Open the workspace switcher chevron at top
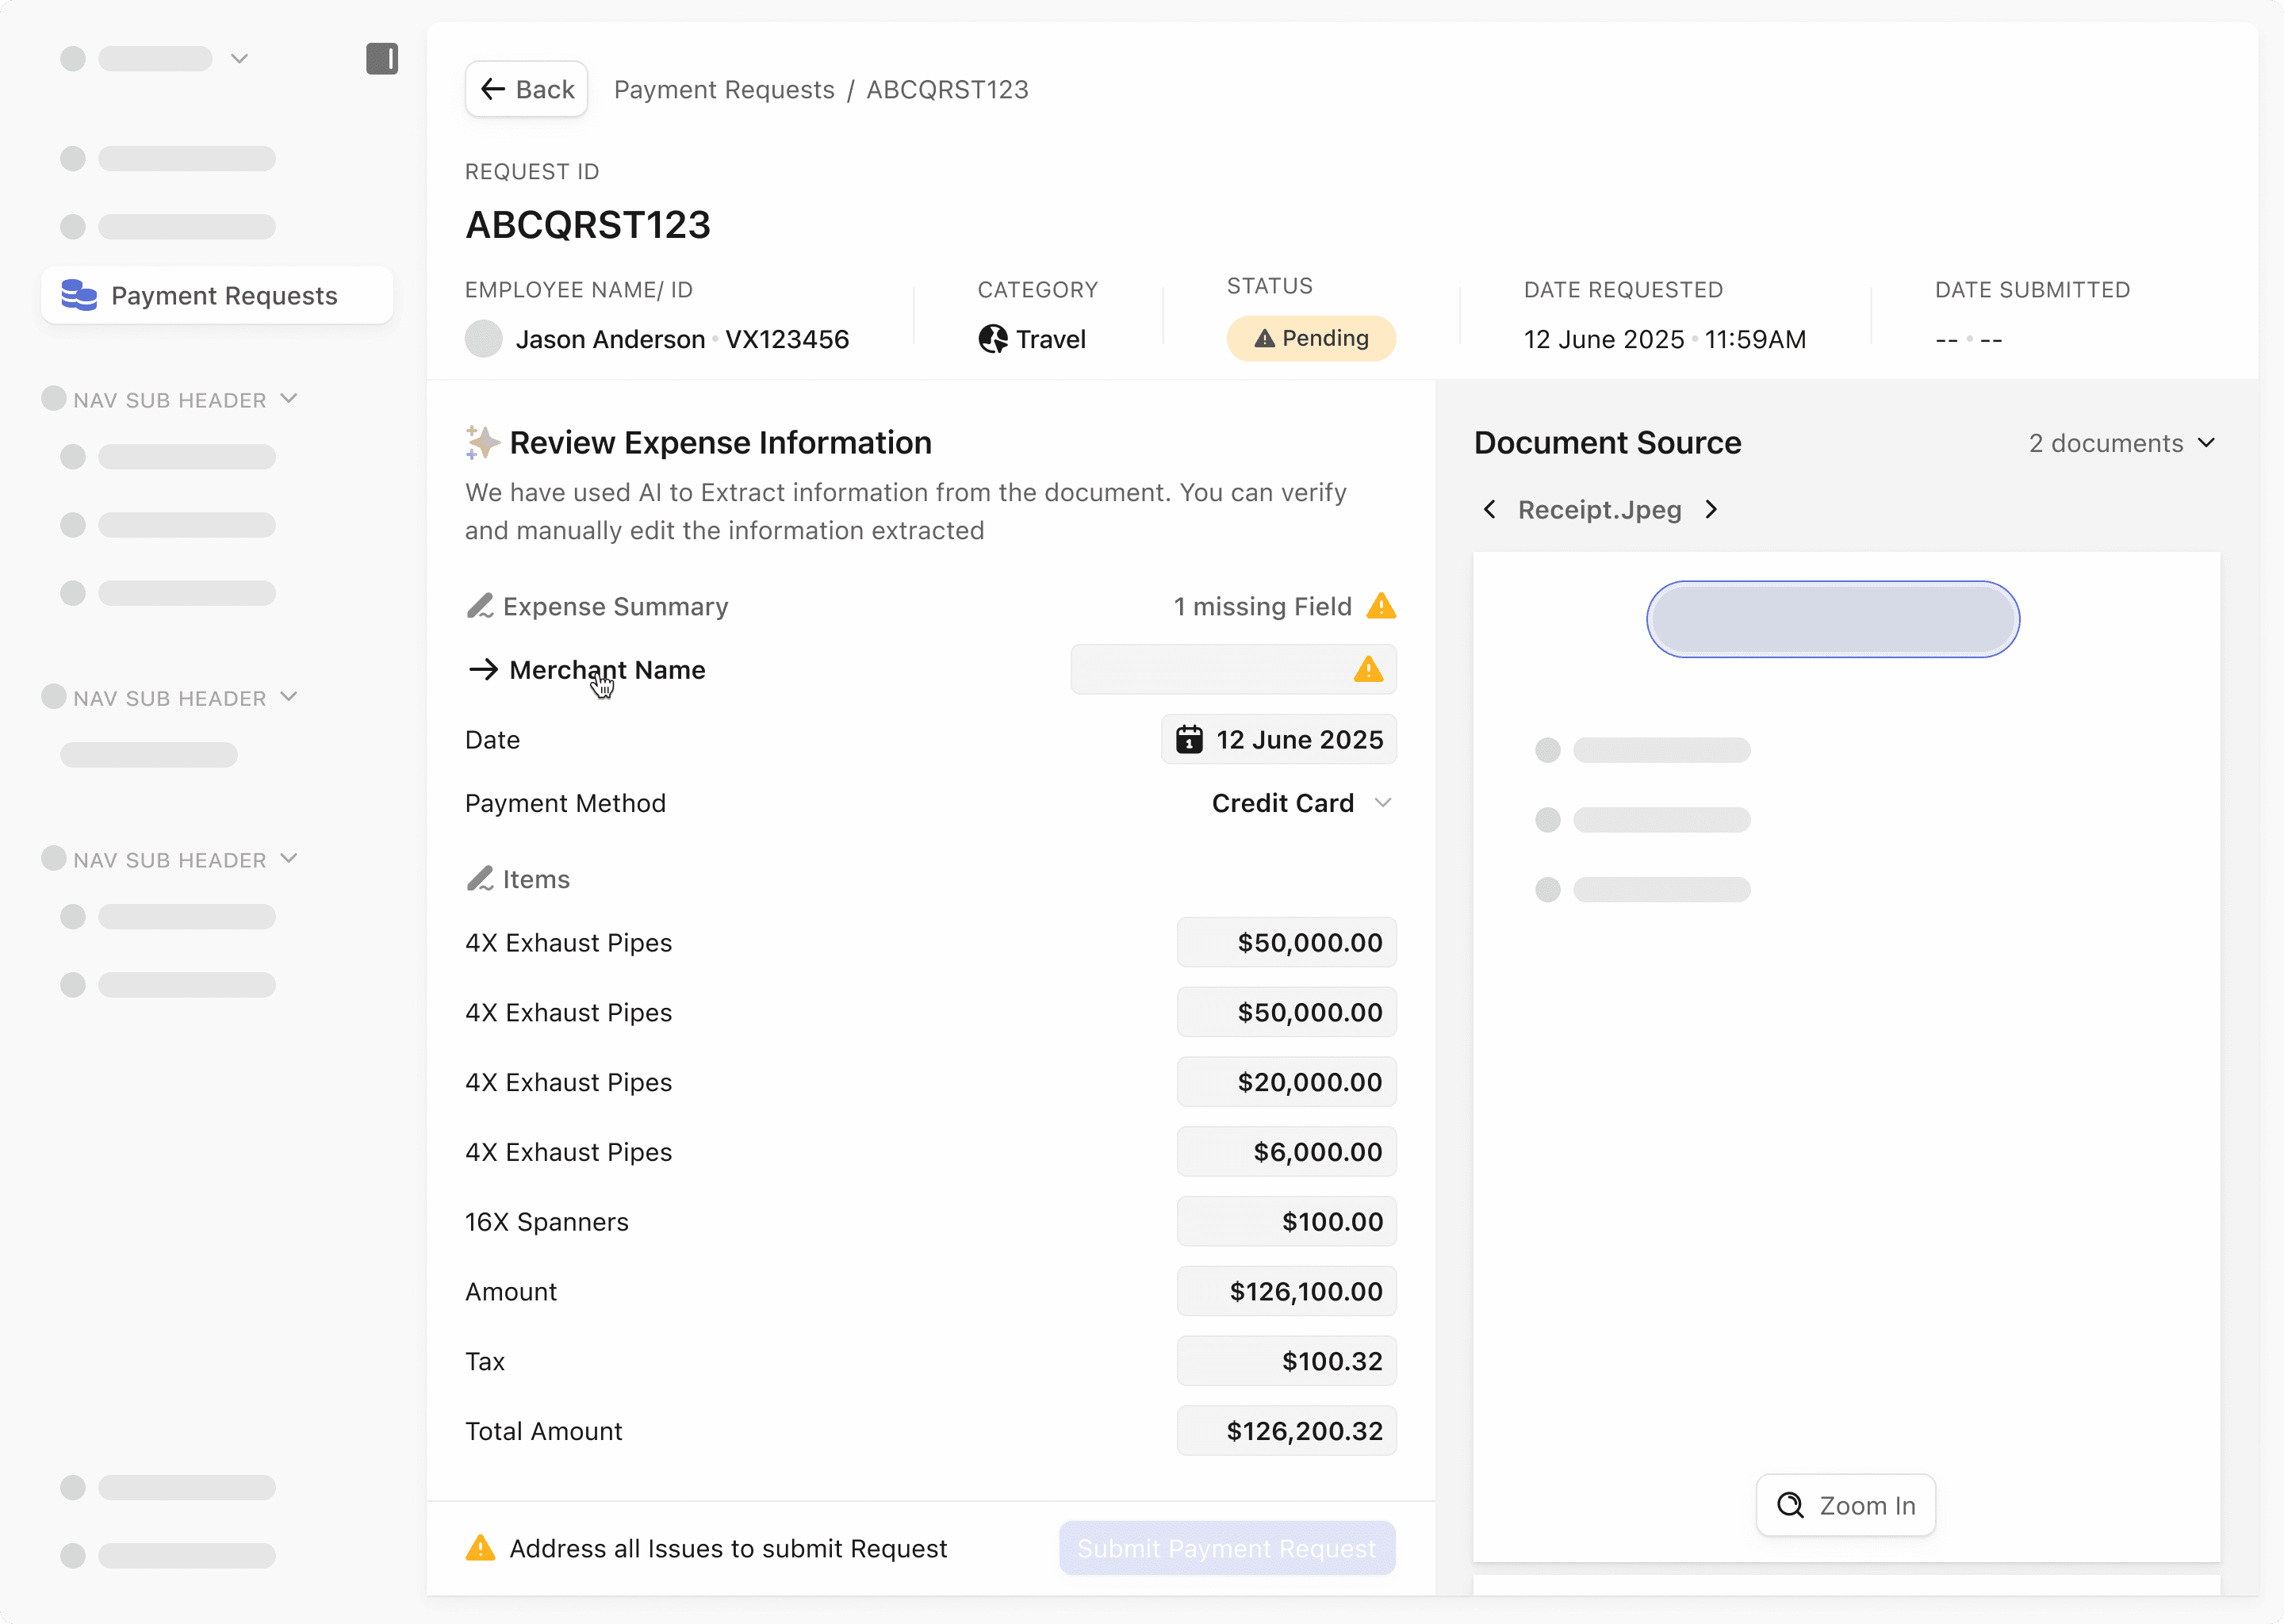 point(239,59)
